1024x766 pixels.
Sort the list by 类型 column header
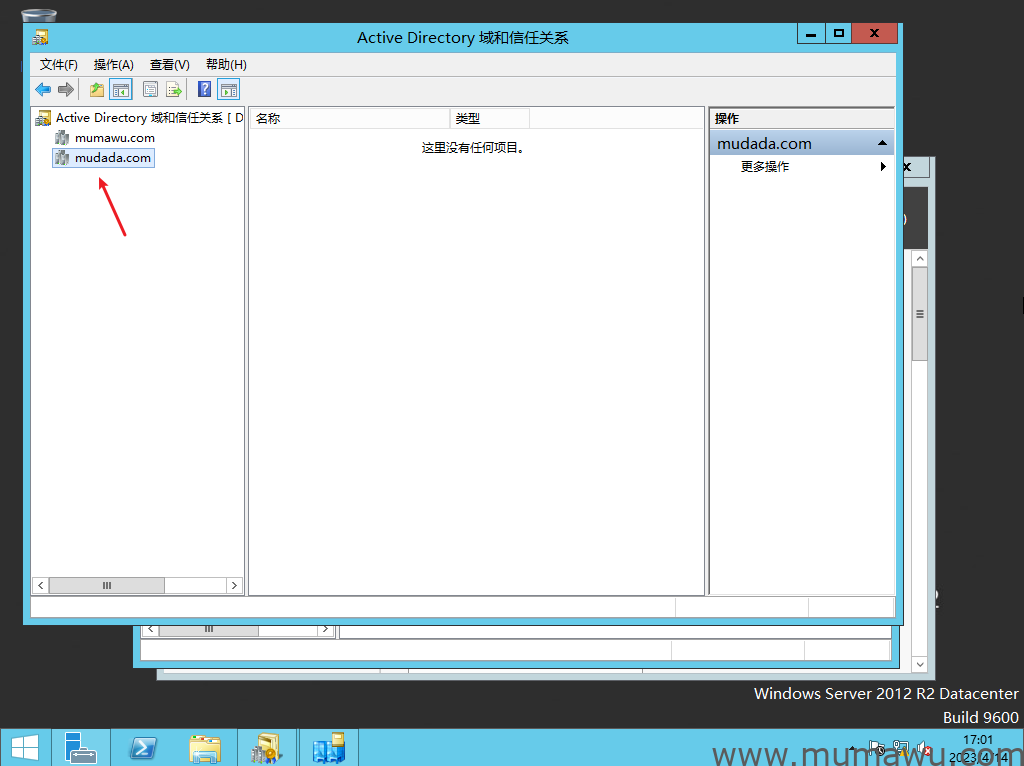click(x=489, y=118)
